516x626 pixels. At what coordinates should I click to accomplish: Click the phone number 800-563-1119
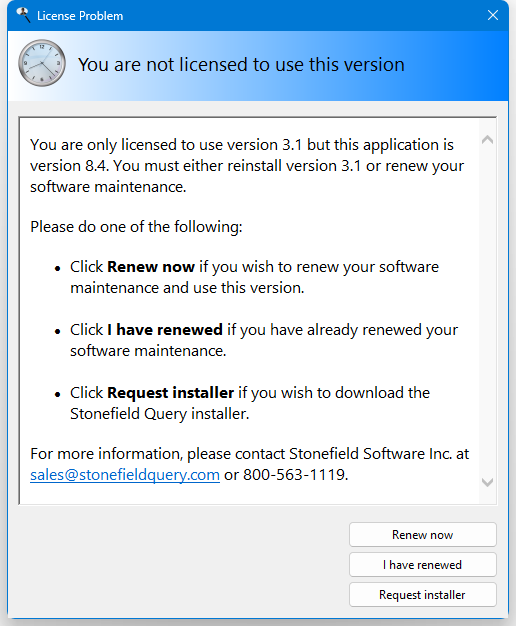coord(296,475)
